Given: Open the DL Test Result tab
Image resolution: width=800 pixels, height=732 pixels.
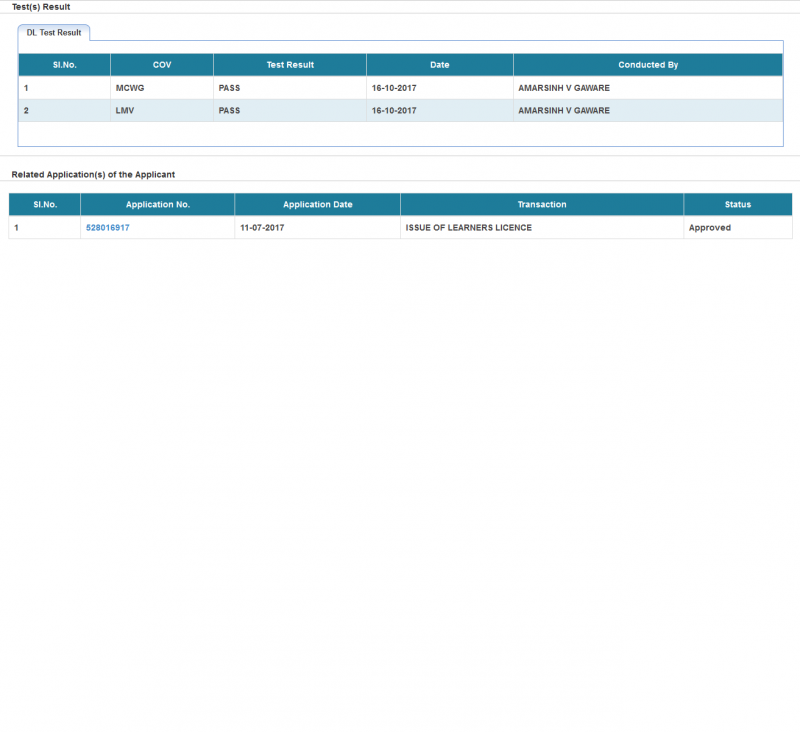Looking at the screenshot, I should pos(54,33).
